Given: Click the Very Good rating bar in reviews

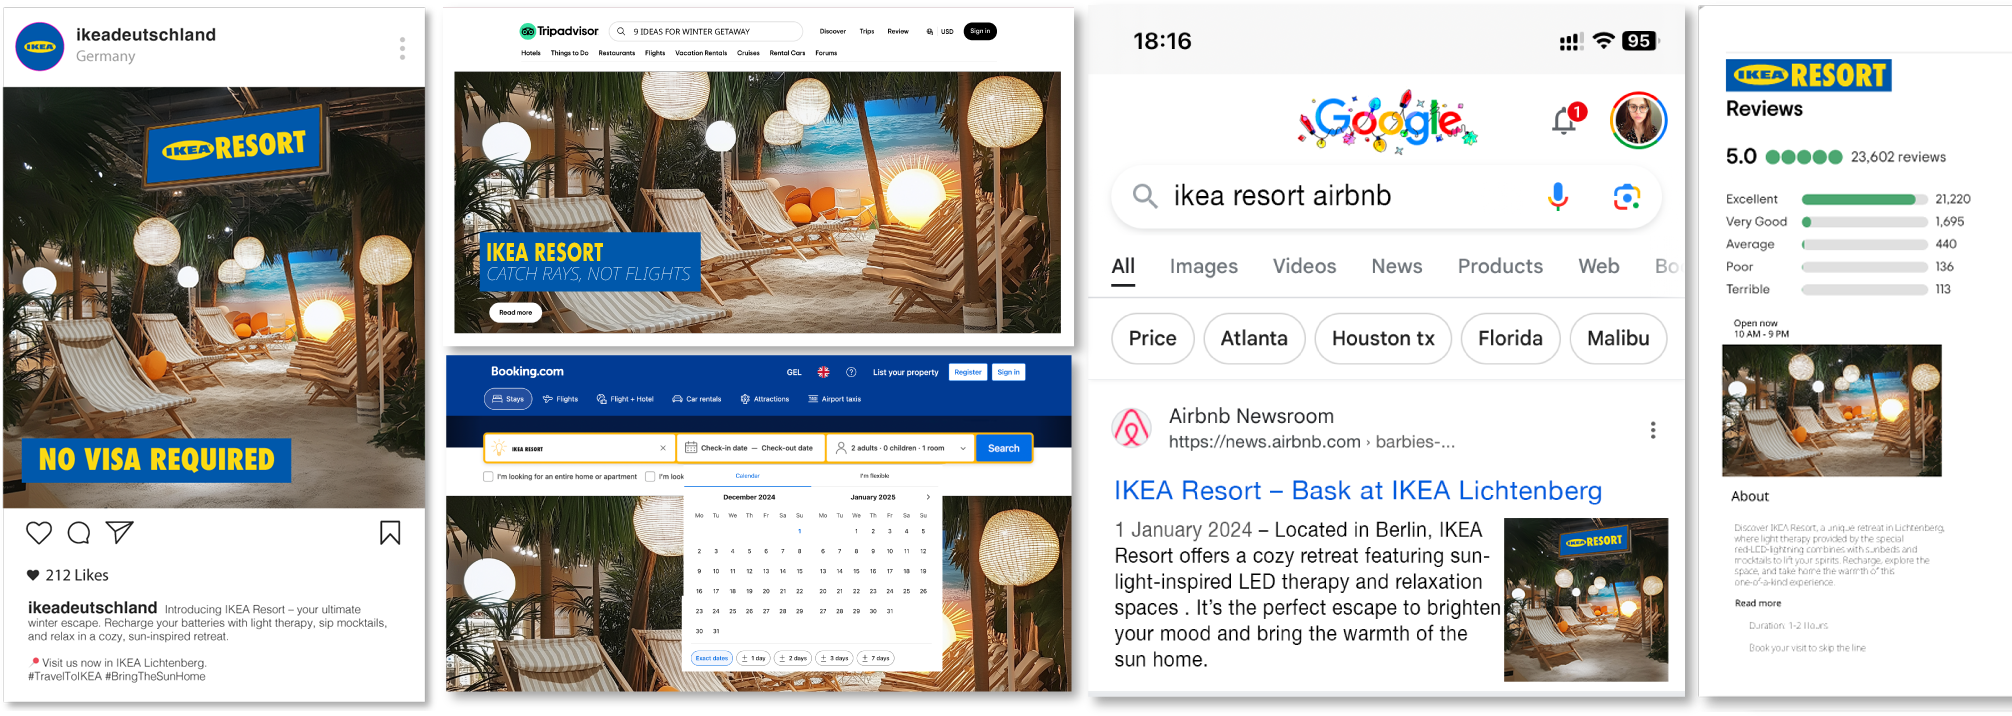Looking at the screenshot, I should (1865, 222).
